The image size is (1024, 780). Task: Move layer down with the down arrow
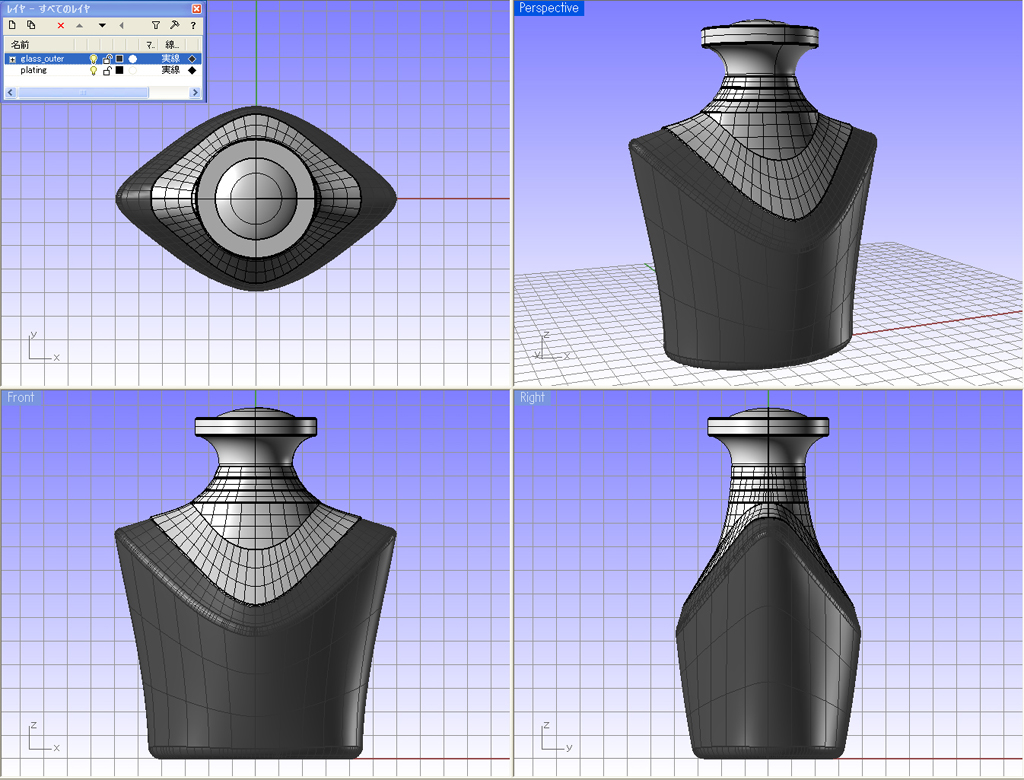[102, 25]
